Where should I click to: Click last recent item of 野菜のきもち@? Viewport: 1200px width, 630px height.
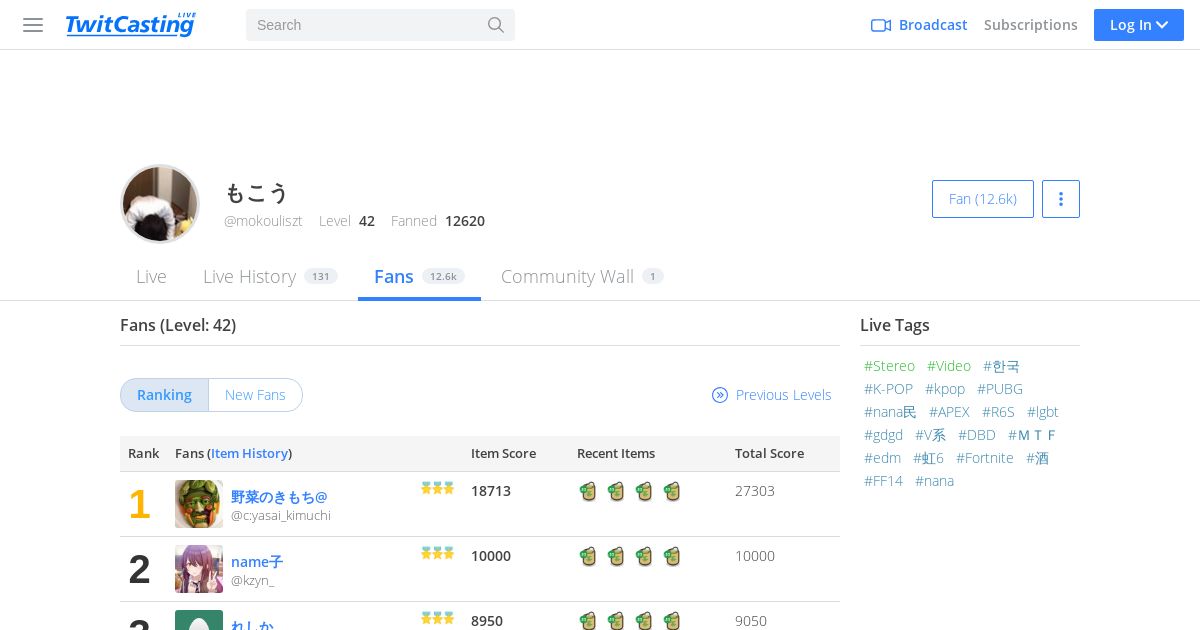coord(672,491)
